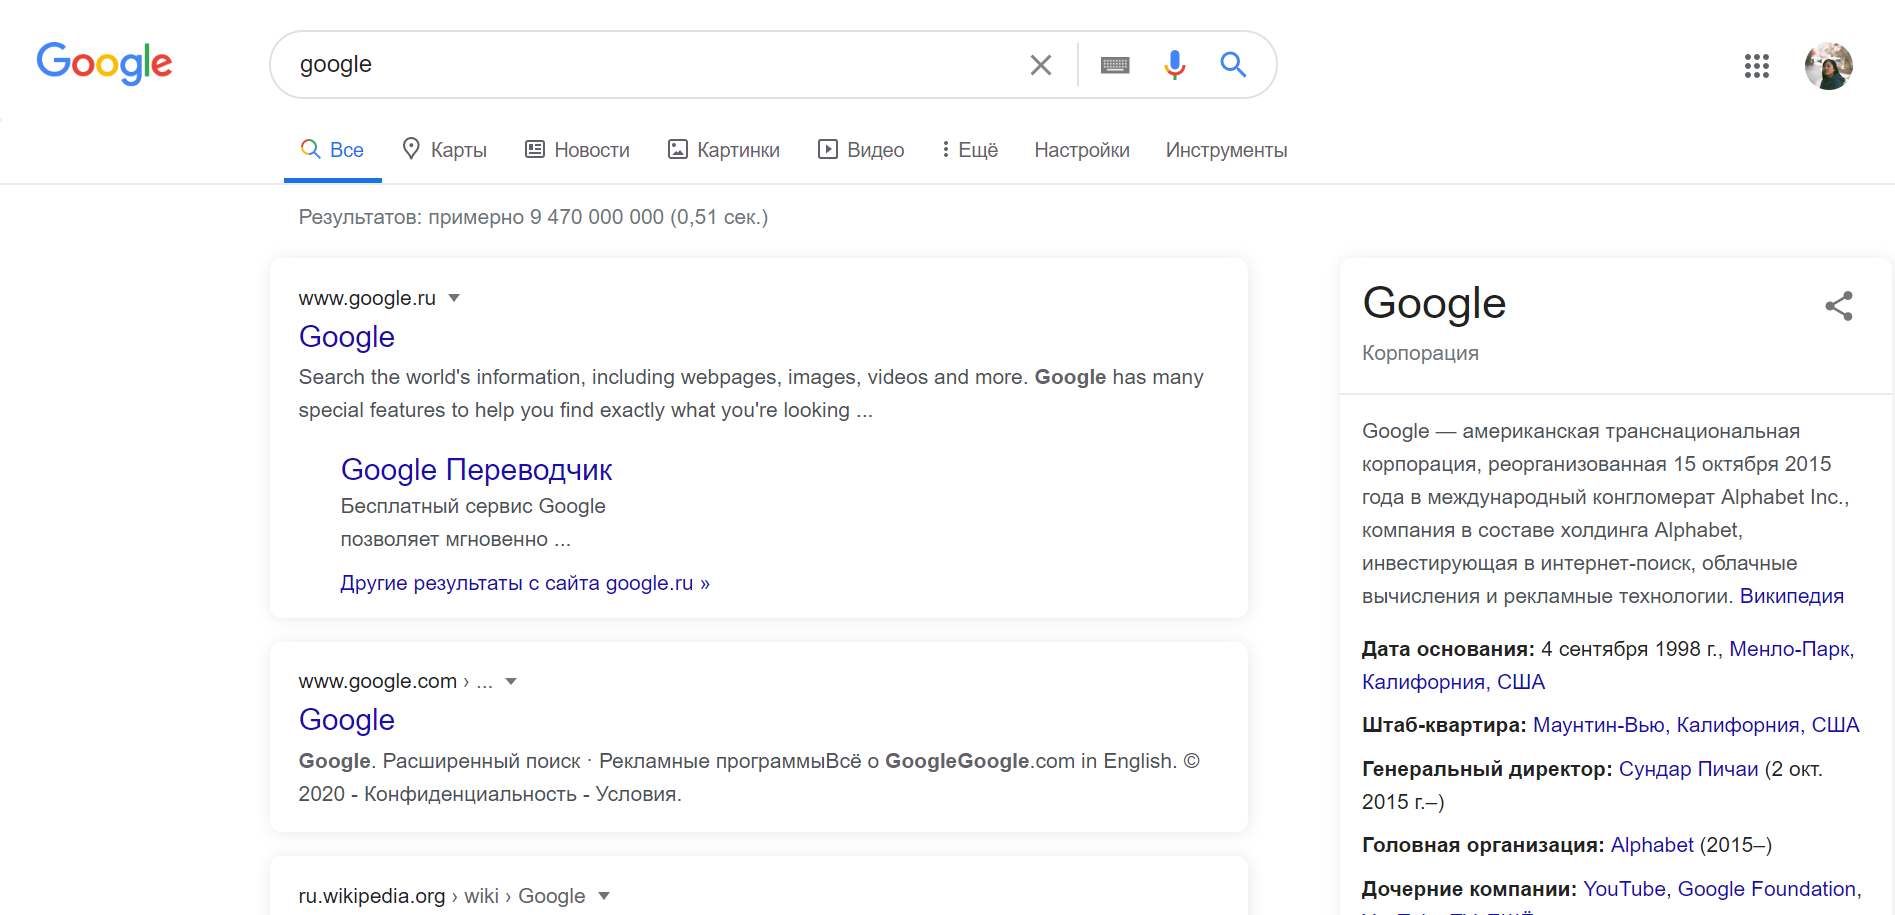The image size is (1895, 915).
Task: Switch to the Карты tab
Action: pyautogui.click(x=445, y=150)
